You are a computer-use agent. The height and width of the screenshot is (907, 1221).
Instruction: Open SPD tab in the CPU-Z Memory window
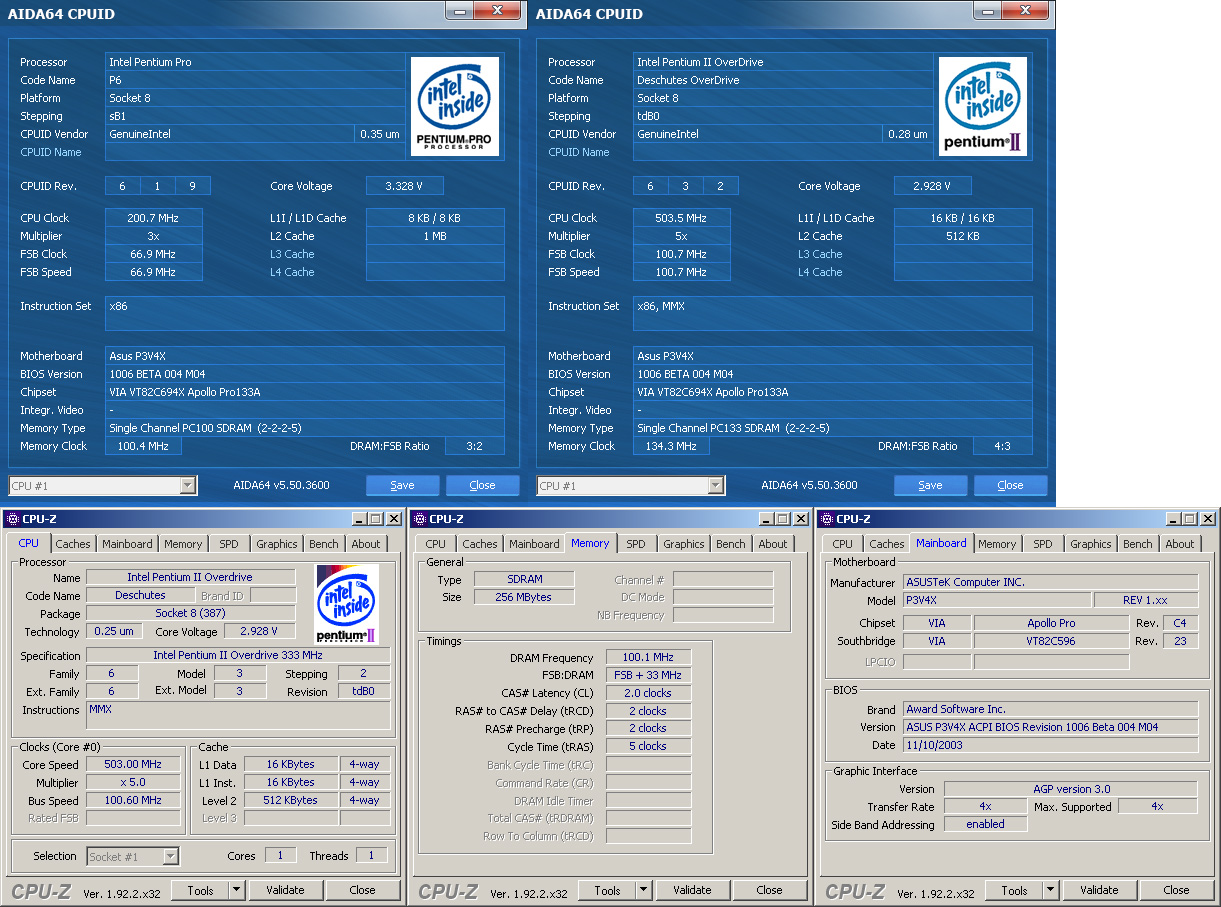636,544
